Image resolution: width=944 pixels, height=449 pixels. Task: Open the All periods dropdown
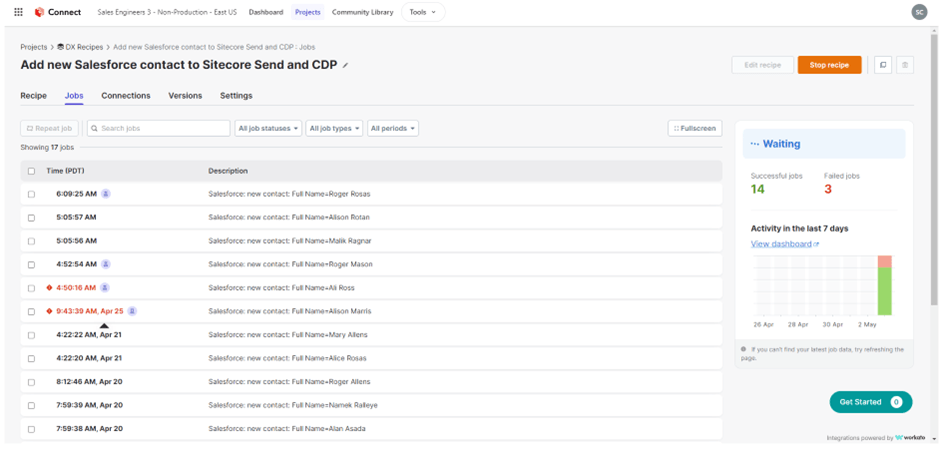point(393,128)
